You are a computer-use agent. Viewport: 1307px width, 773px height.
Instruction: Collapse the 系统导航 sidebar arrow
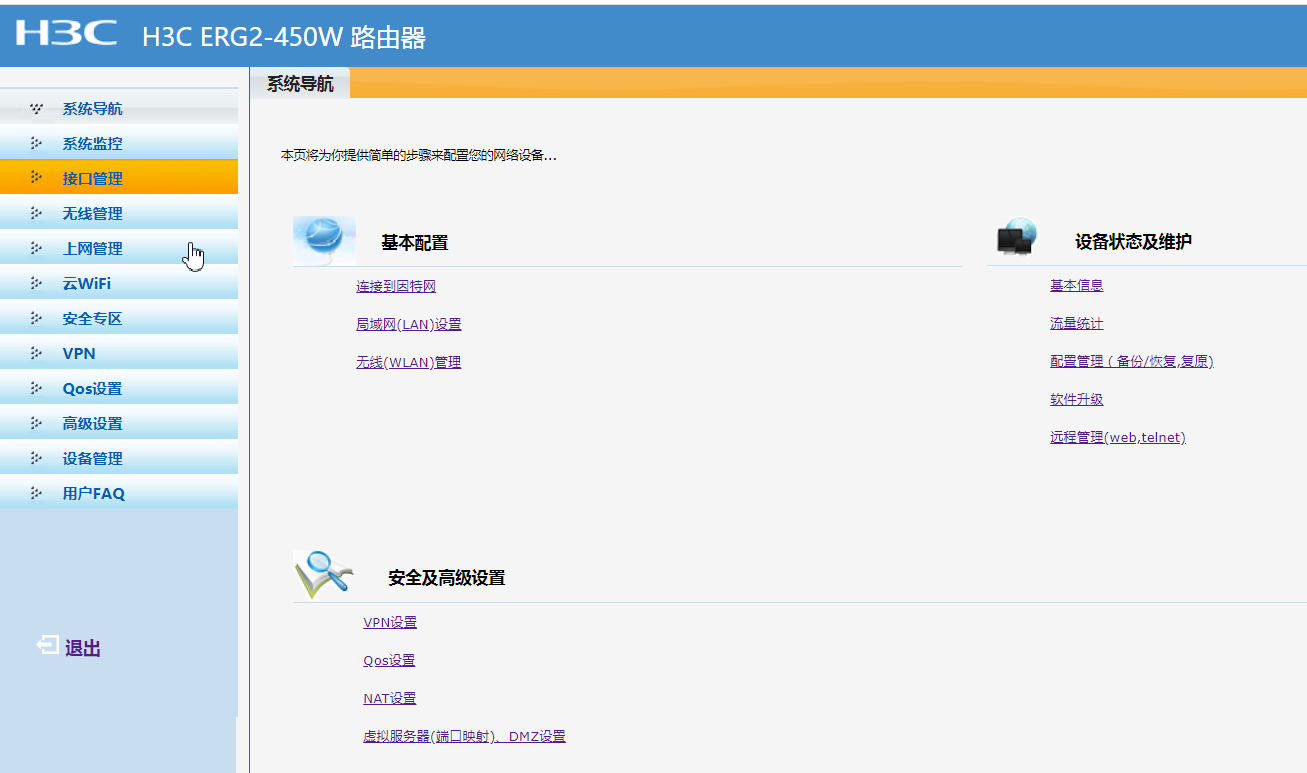point(37,108)
